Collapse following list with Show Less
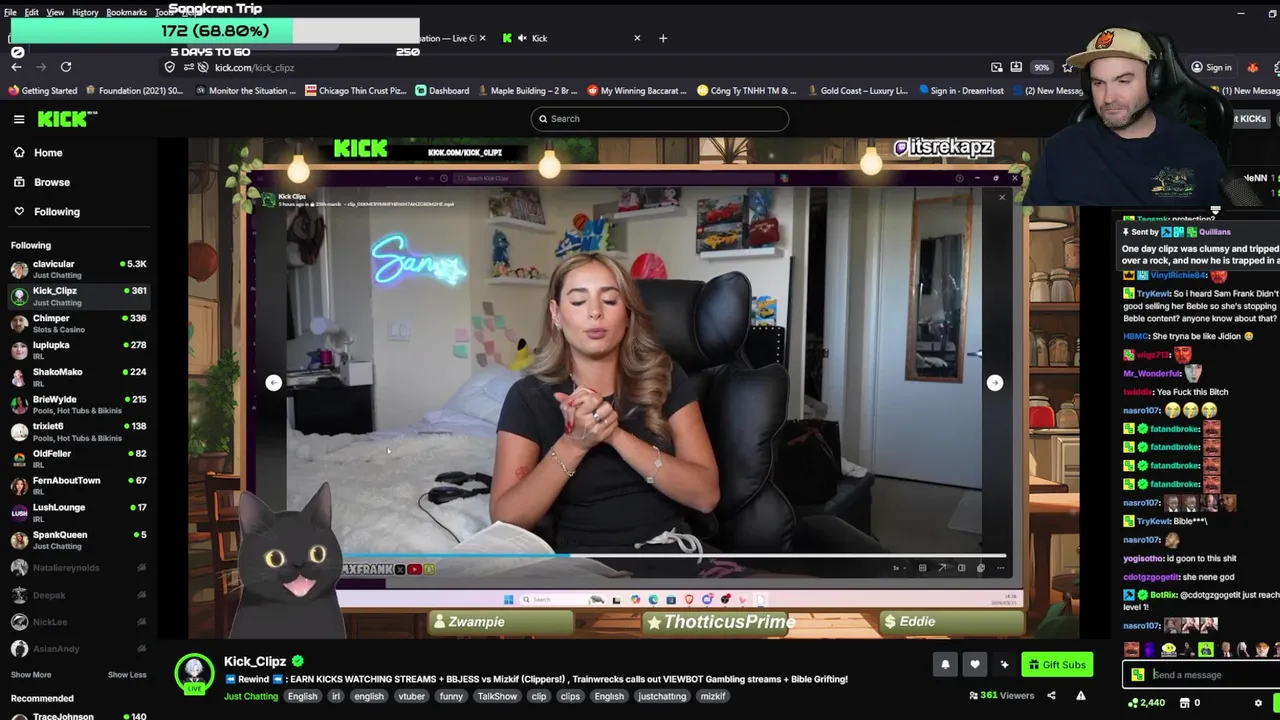 pos(127,675)
